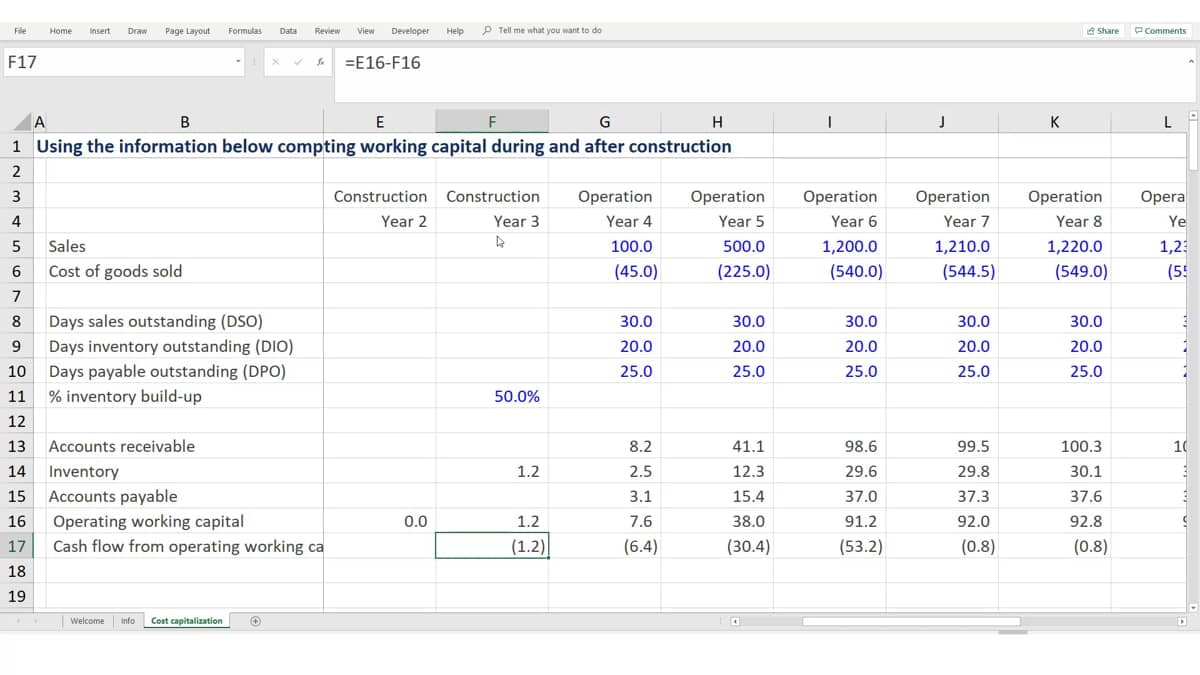Click the vertical scrollbar thumb
Screen dimensions: 1200x675
point(1191,148)
